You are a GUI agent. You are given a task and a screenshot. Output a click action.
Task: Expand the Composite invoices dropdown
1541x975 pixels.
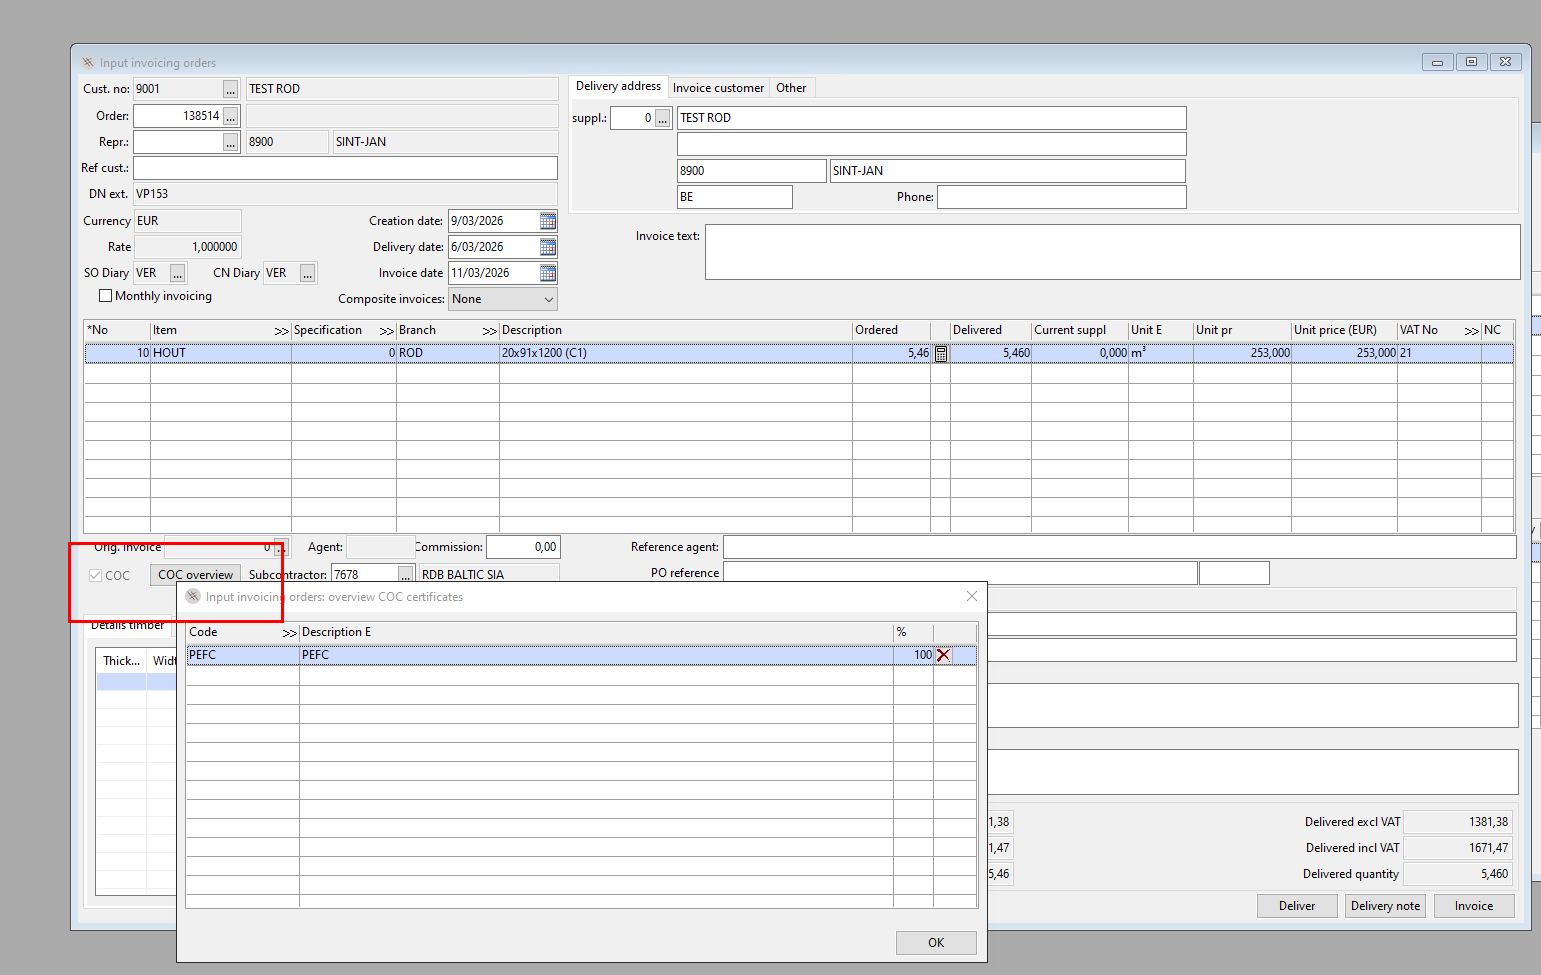click(x=548, y=299)
